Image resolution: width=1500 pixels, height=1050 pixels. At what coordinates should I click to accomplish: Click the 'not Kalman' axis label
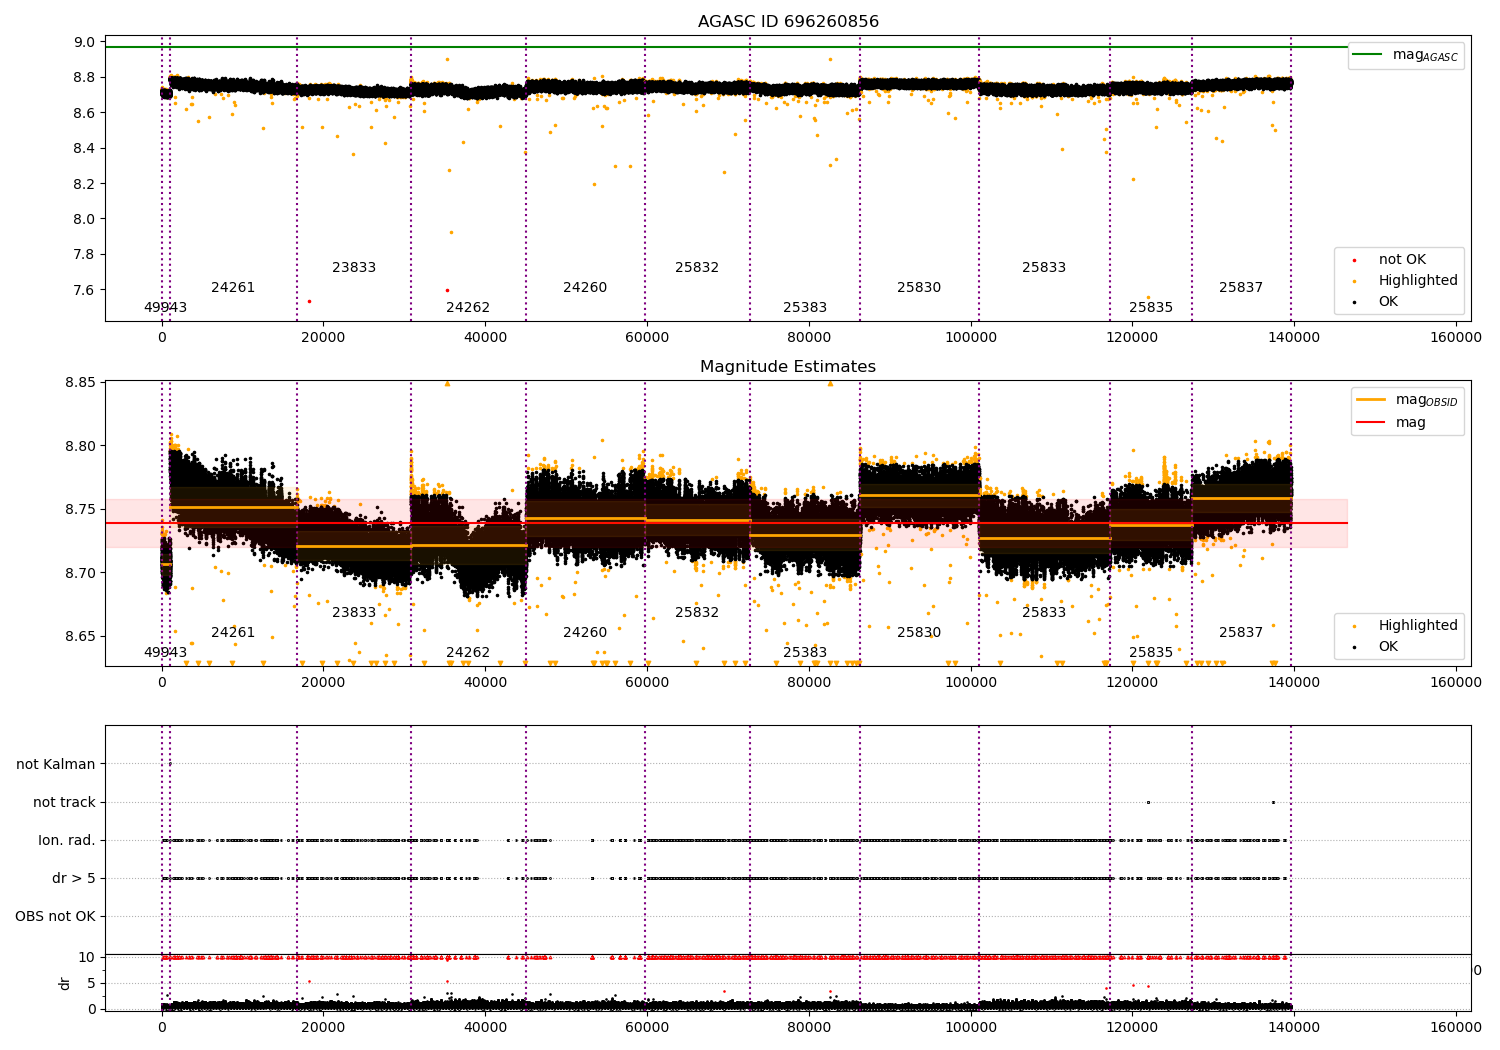click(56, 764)
